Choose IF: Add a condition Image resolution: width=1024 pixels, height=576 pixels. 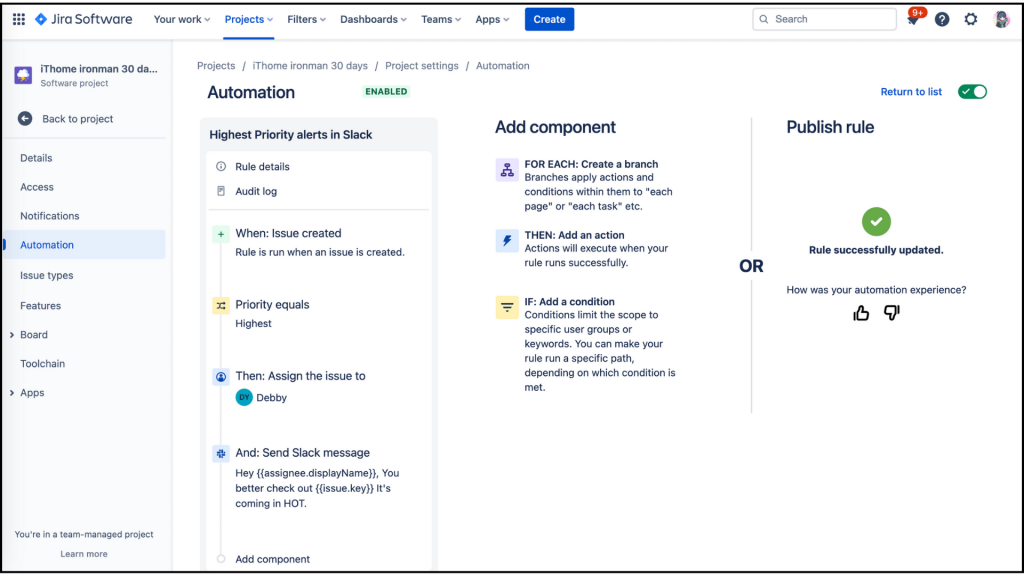569,302
